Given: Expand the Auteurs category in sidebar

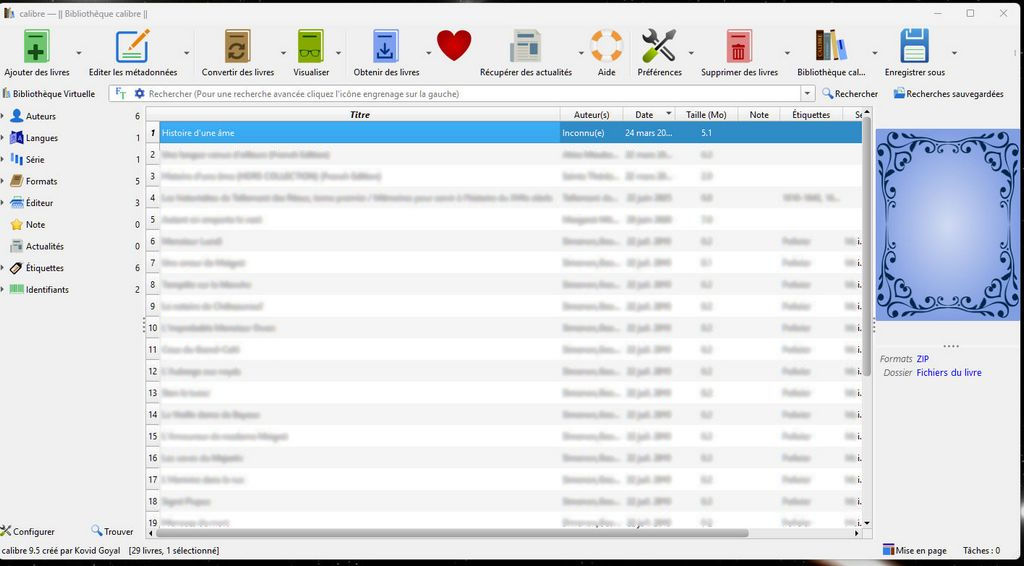Looking at the screenshot, I should point(4,116).
